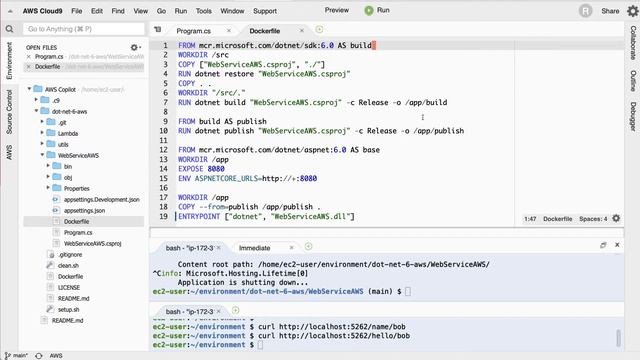Image resolution: width=640 pixels, height=360 pixels.
Task: Open the Window menu
Action: pos(232,11)
